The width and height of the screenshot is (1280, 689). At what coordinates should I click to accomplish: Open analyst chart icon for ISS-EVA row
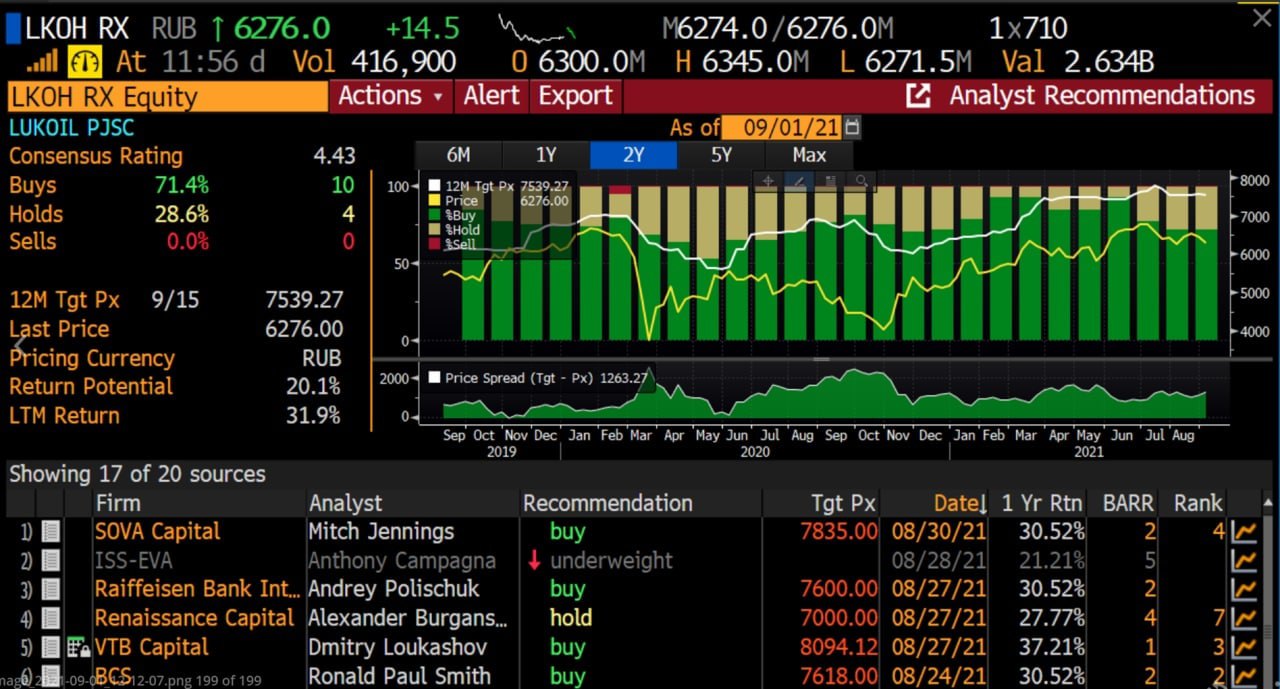point(1245,561)
